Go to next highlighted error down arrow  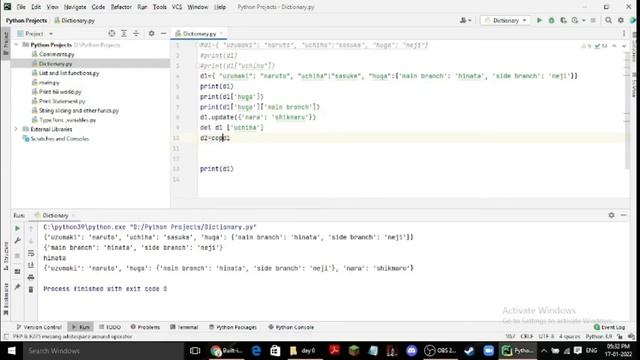624,46
